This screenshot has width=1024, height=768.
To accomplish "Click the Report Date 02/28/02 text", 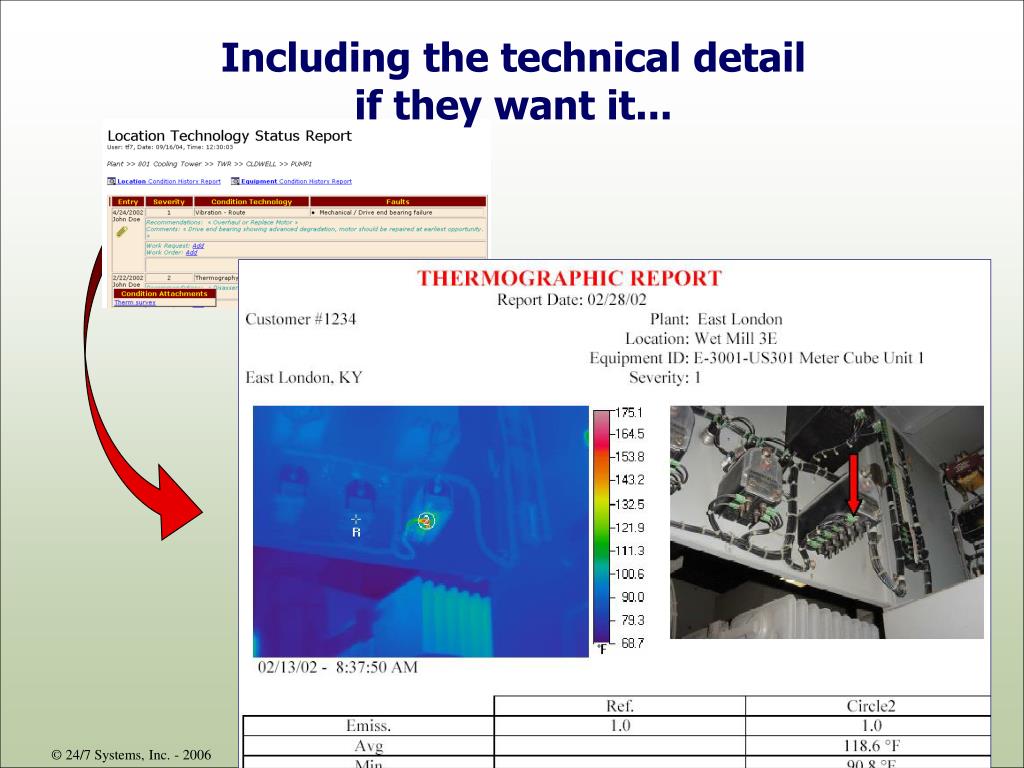I will 571,300.
